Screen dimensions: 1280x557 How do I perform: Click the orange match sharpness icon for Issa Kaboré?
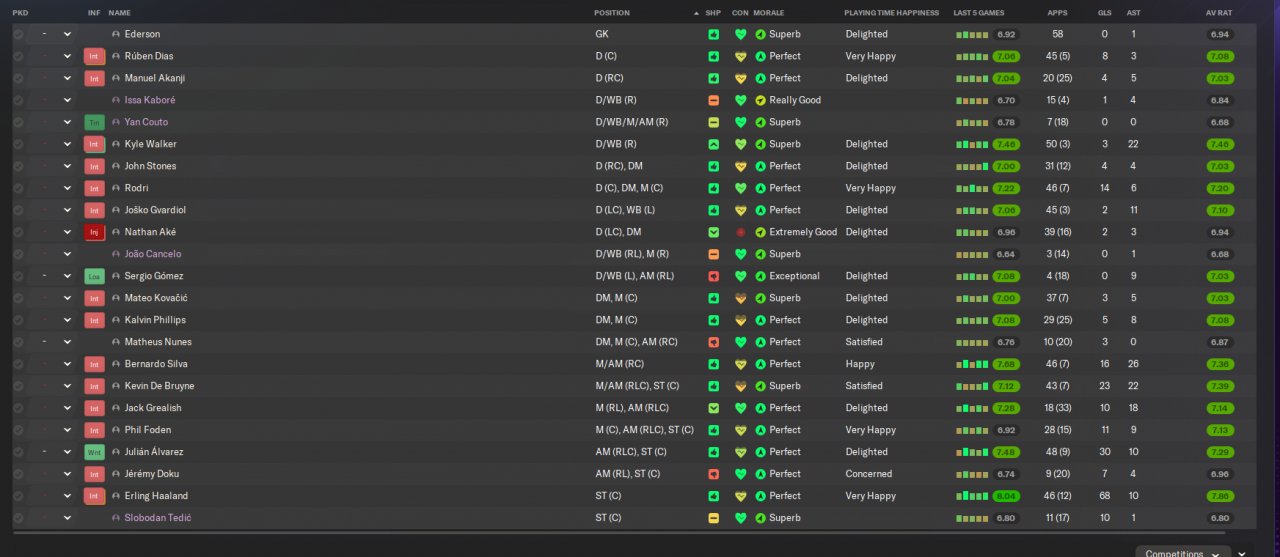713,100
